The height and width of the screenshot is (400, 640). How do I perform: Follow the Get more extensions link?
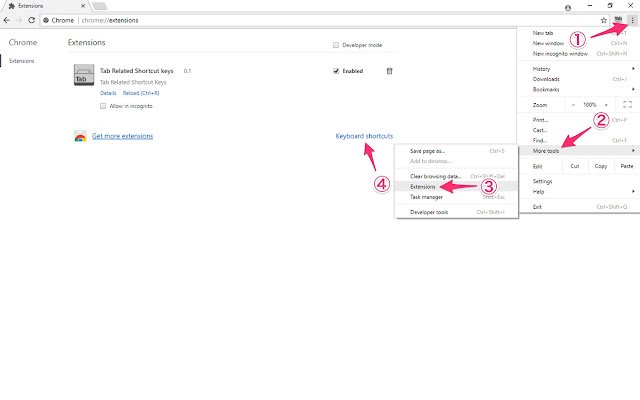[122, 136]
